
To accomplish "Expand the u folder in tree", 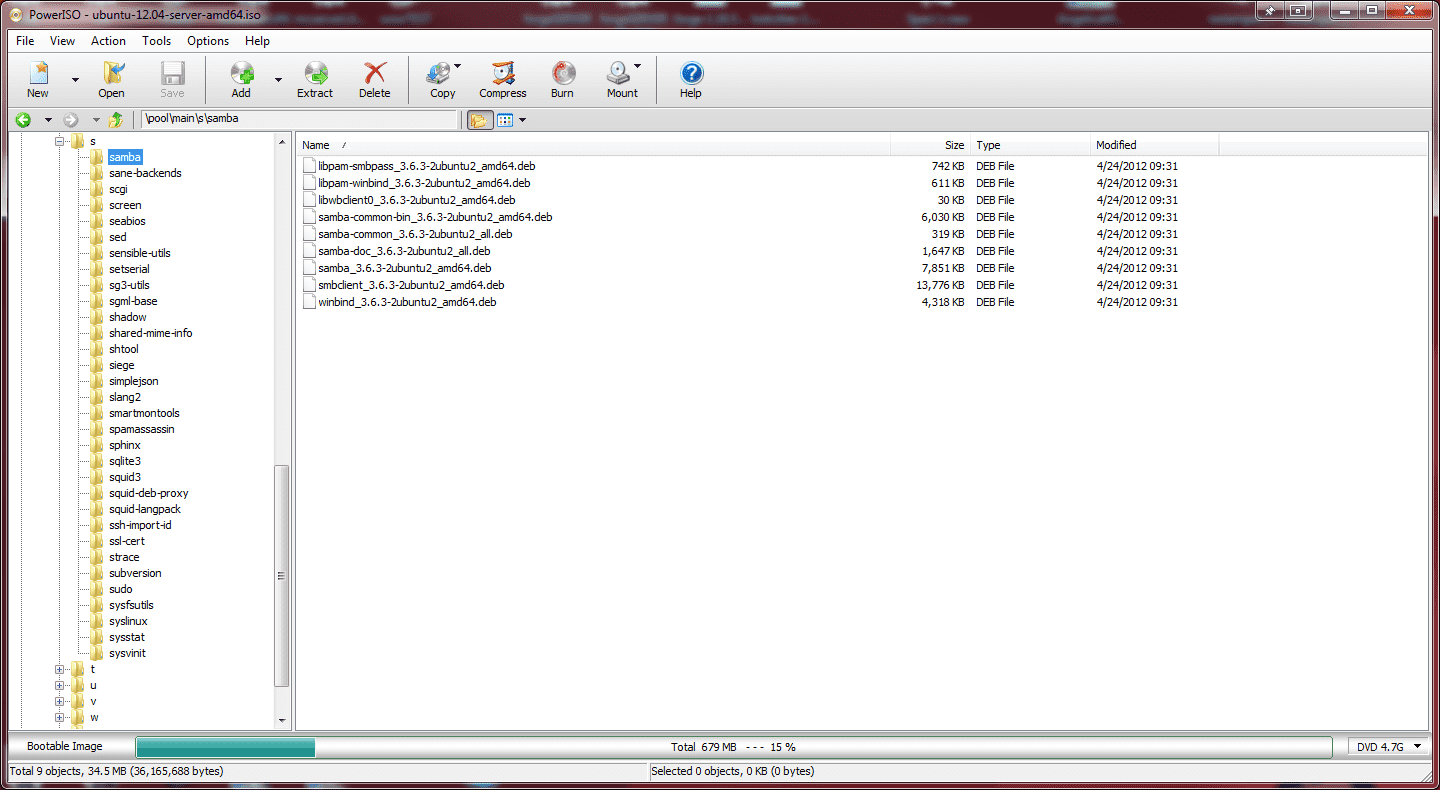I will coord(60,685).
